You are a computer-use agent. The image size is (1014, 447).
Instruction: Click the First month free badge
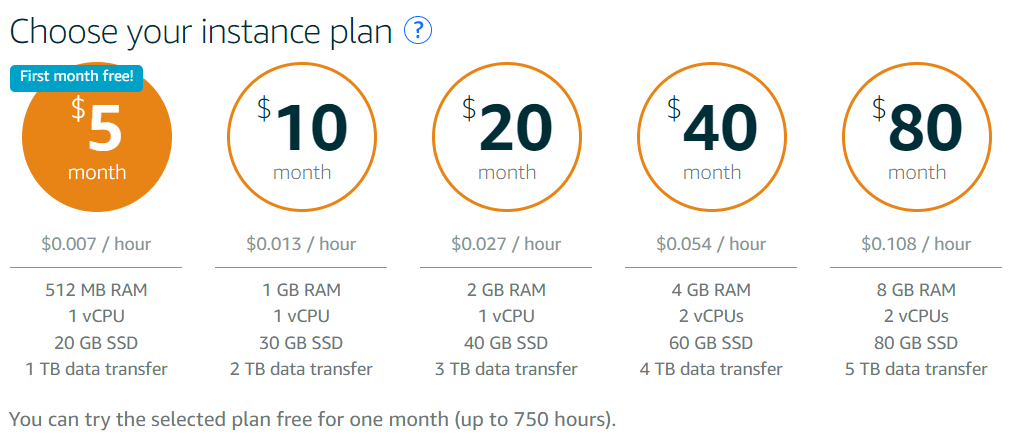pos(76,76)
